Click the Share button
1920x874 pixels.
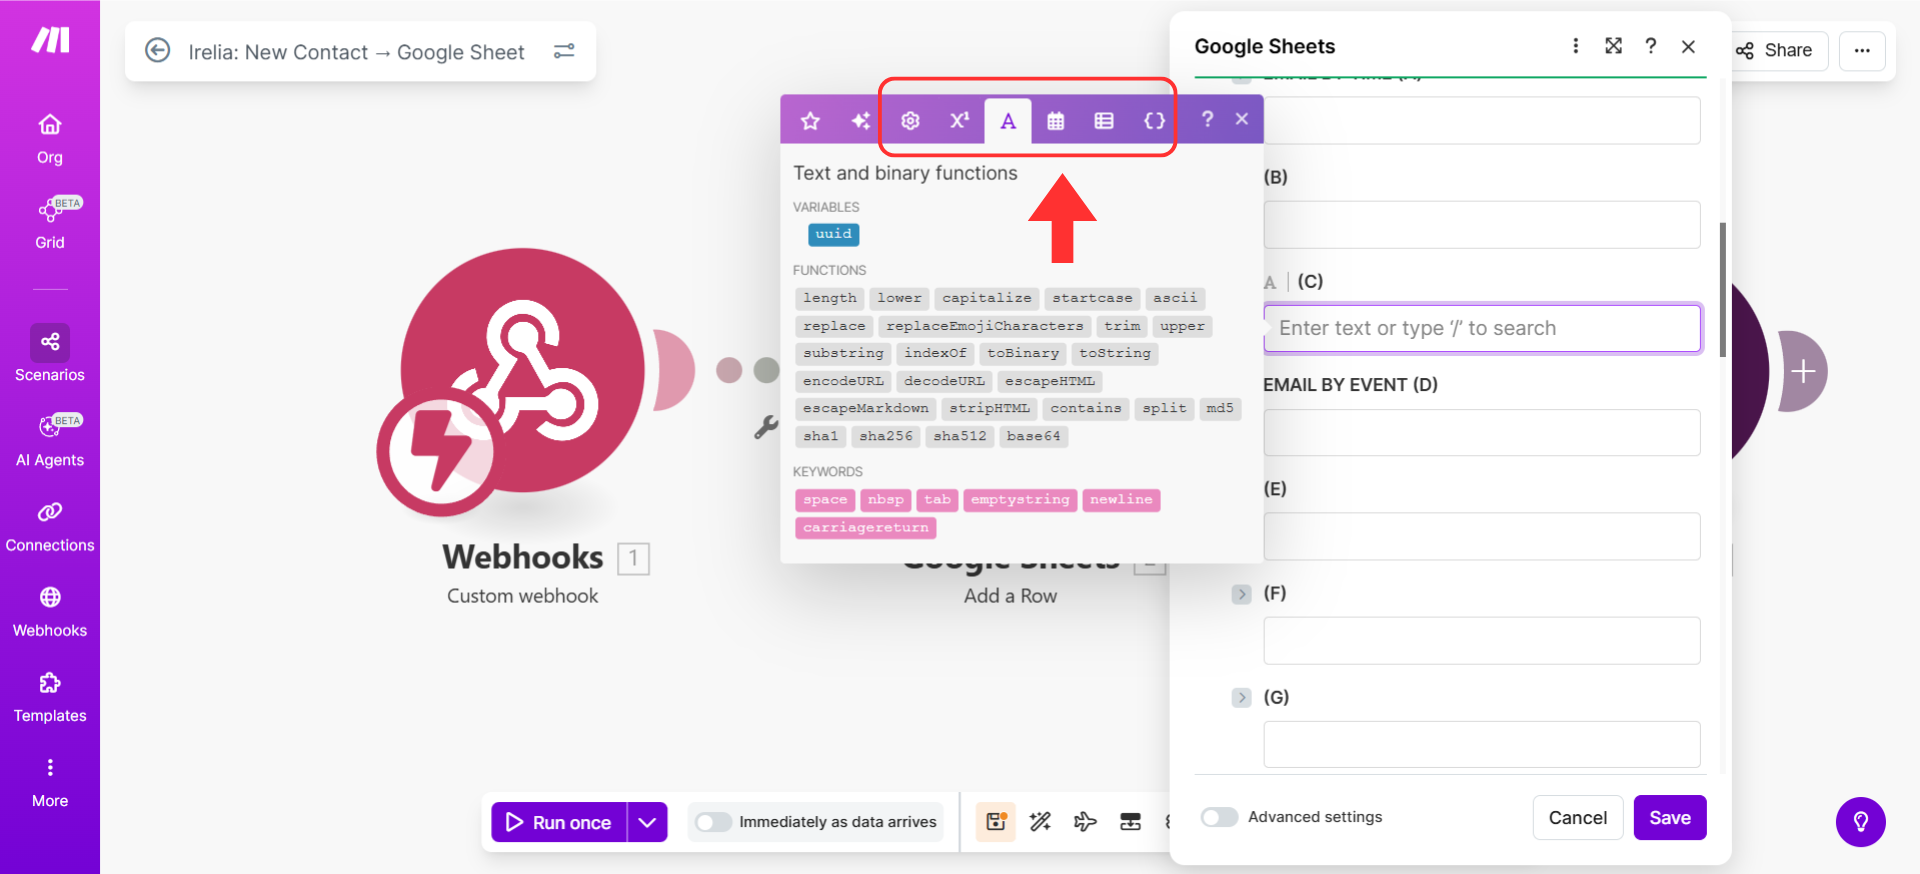[x=1774, y=50]
